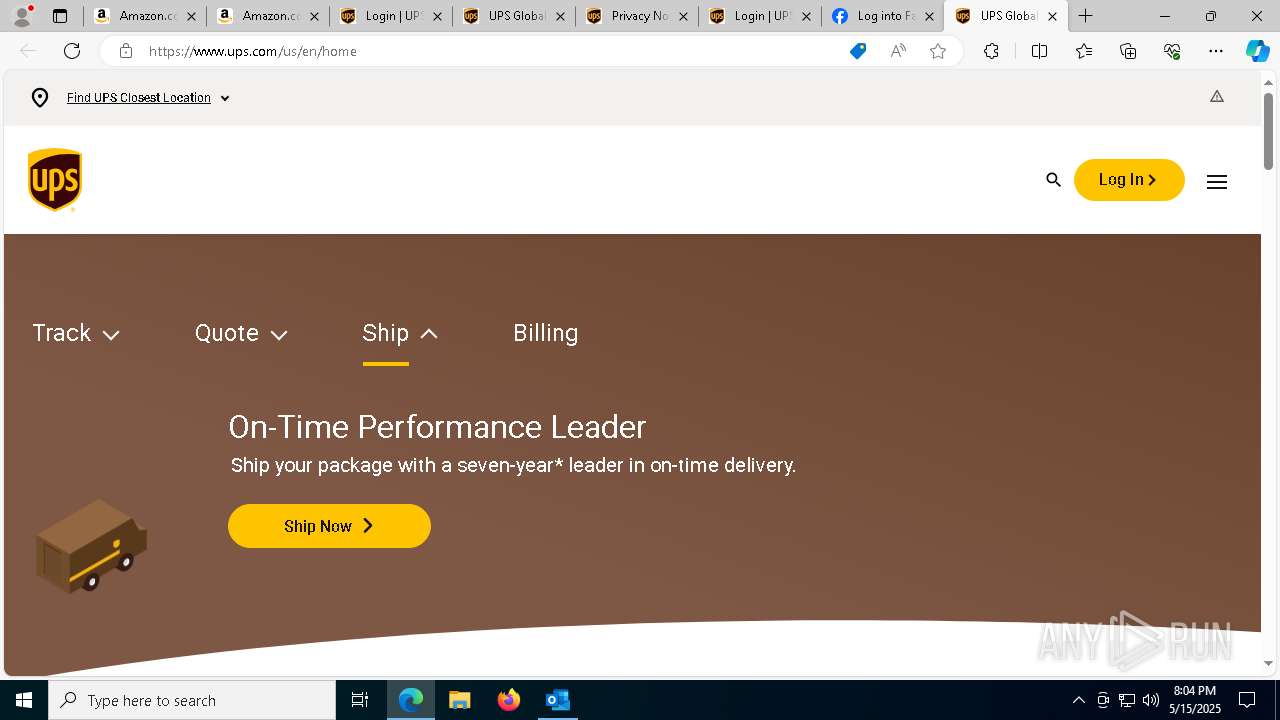Add page to favorites star icon
This screenshot has height=720, width=1280.
pos(938,51)
